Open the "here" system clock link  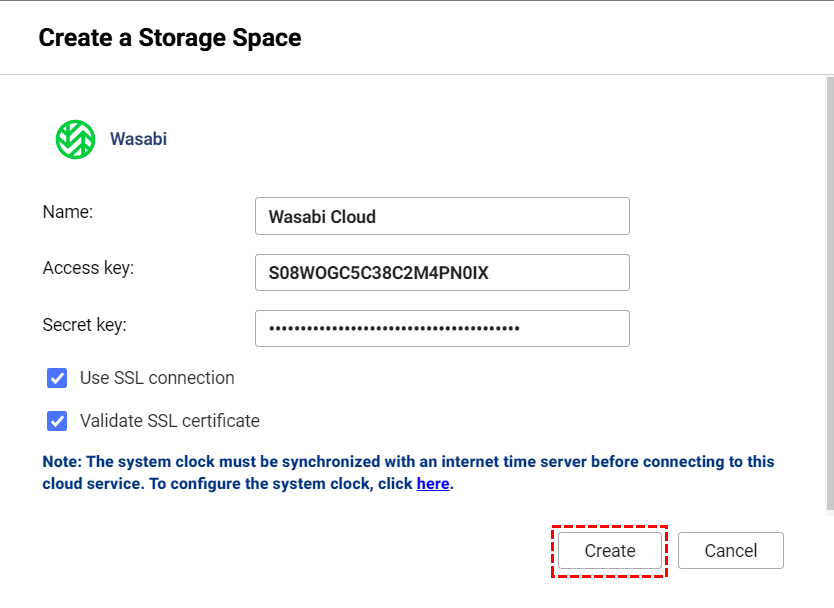pyautogui.click(x=433, y=484)
